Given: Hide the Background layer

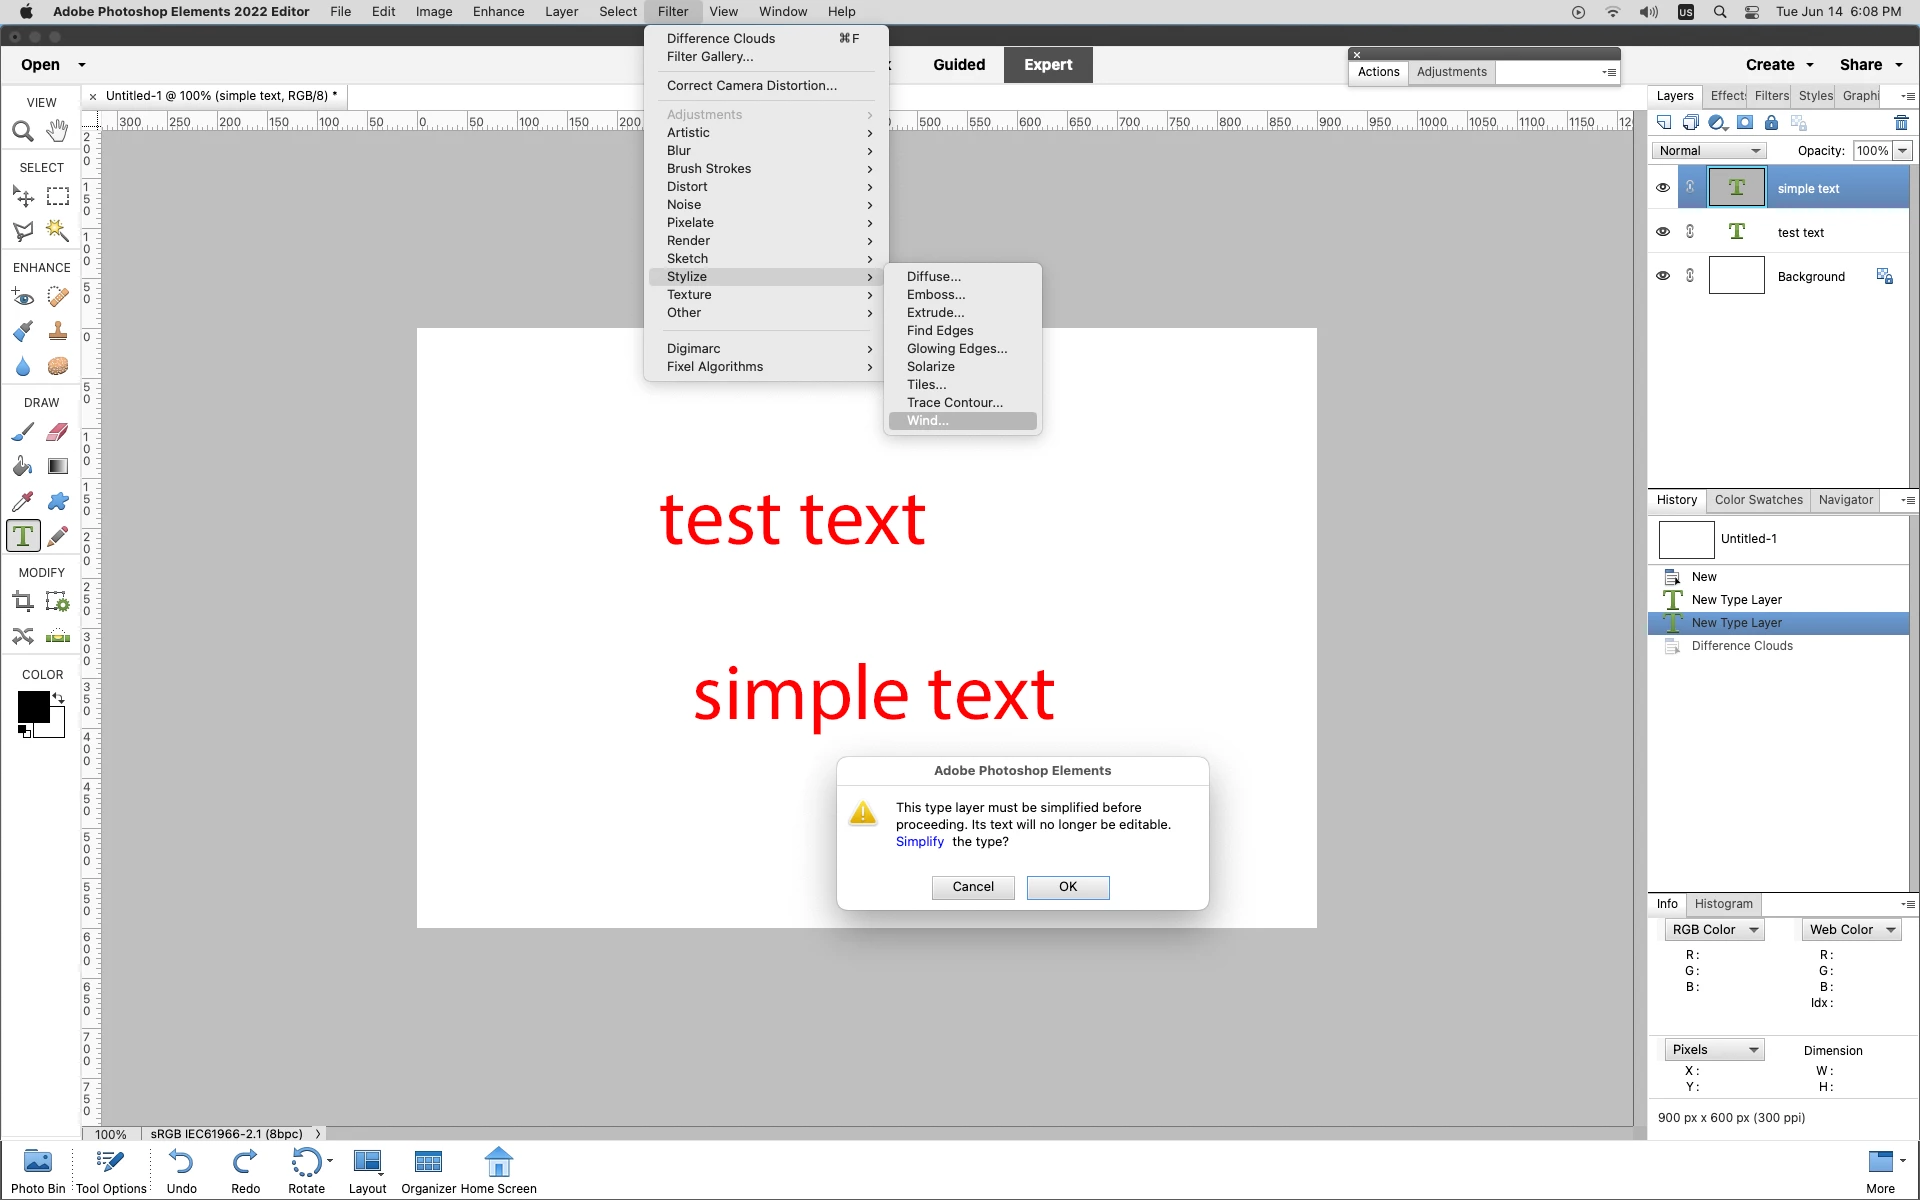Looking at the screenshot, I should pos(1663,276).
